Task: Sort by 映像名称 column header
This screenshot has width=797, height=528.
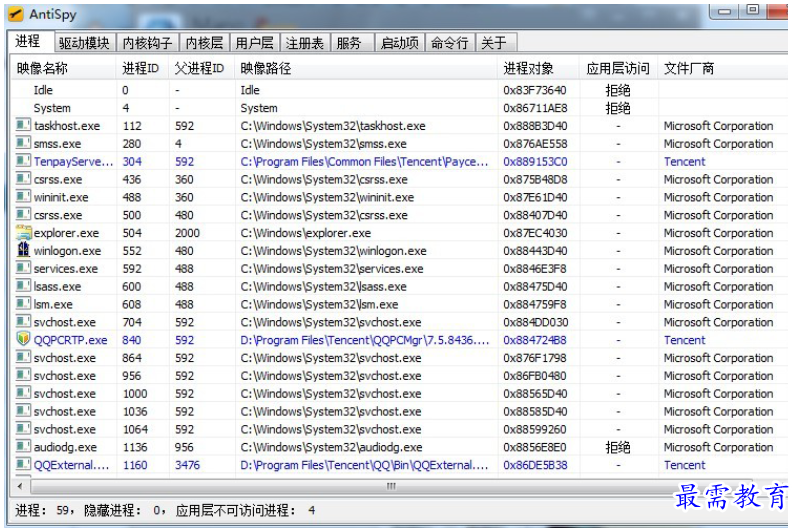Action: (x=64, y=68)
